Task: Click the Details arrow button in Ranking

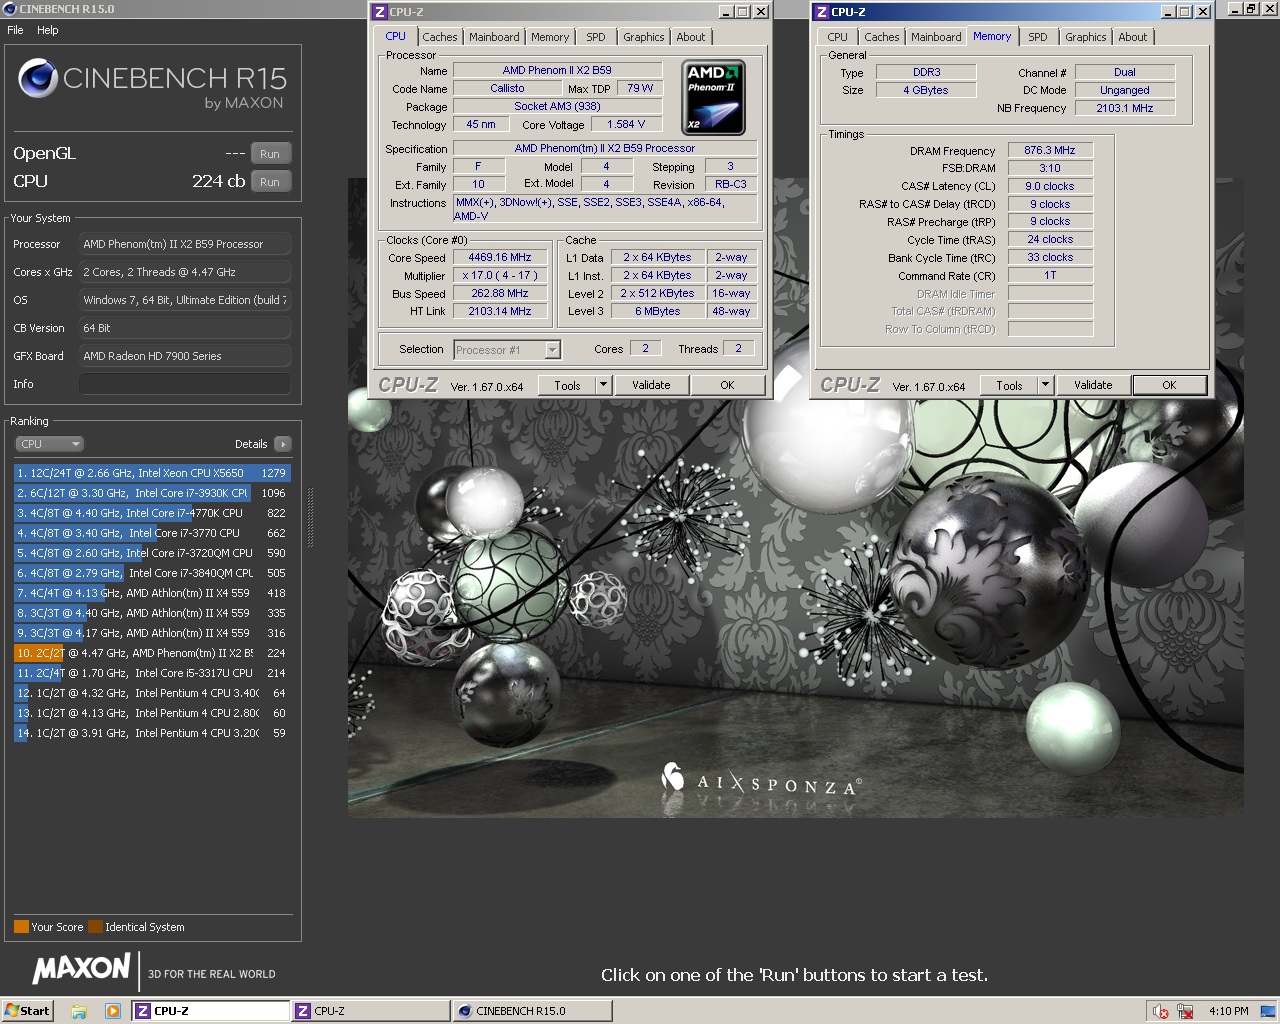Action: [x=282, y=444]
